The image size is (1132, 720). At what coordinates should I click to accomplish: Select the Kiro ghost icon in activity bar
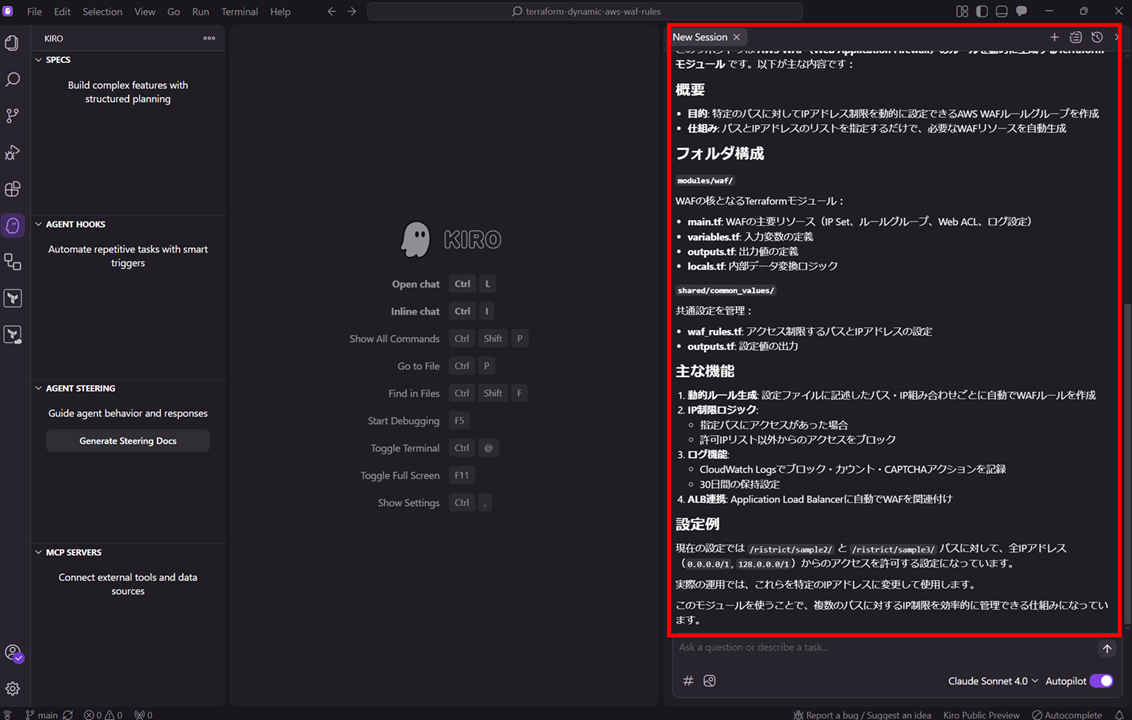point(12,225)
